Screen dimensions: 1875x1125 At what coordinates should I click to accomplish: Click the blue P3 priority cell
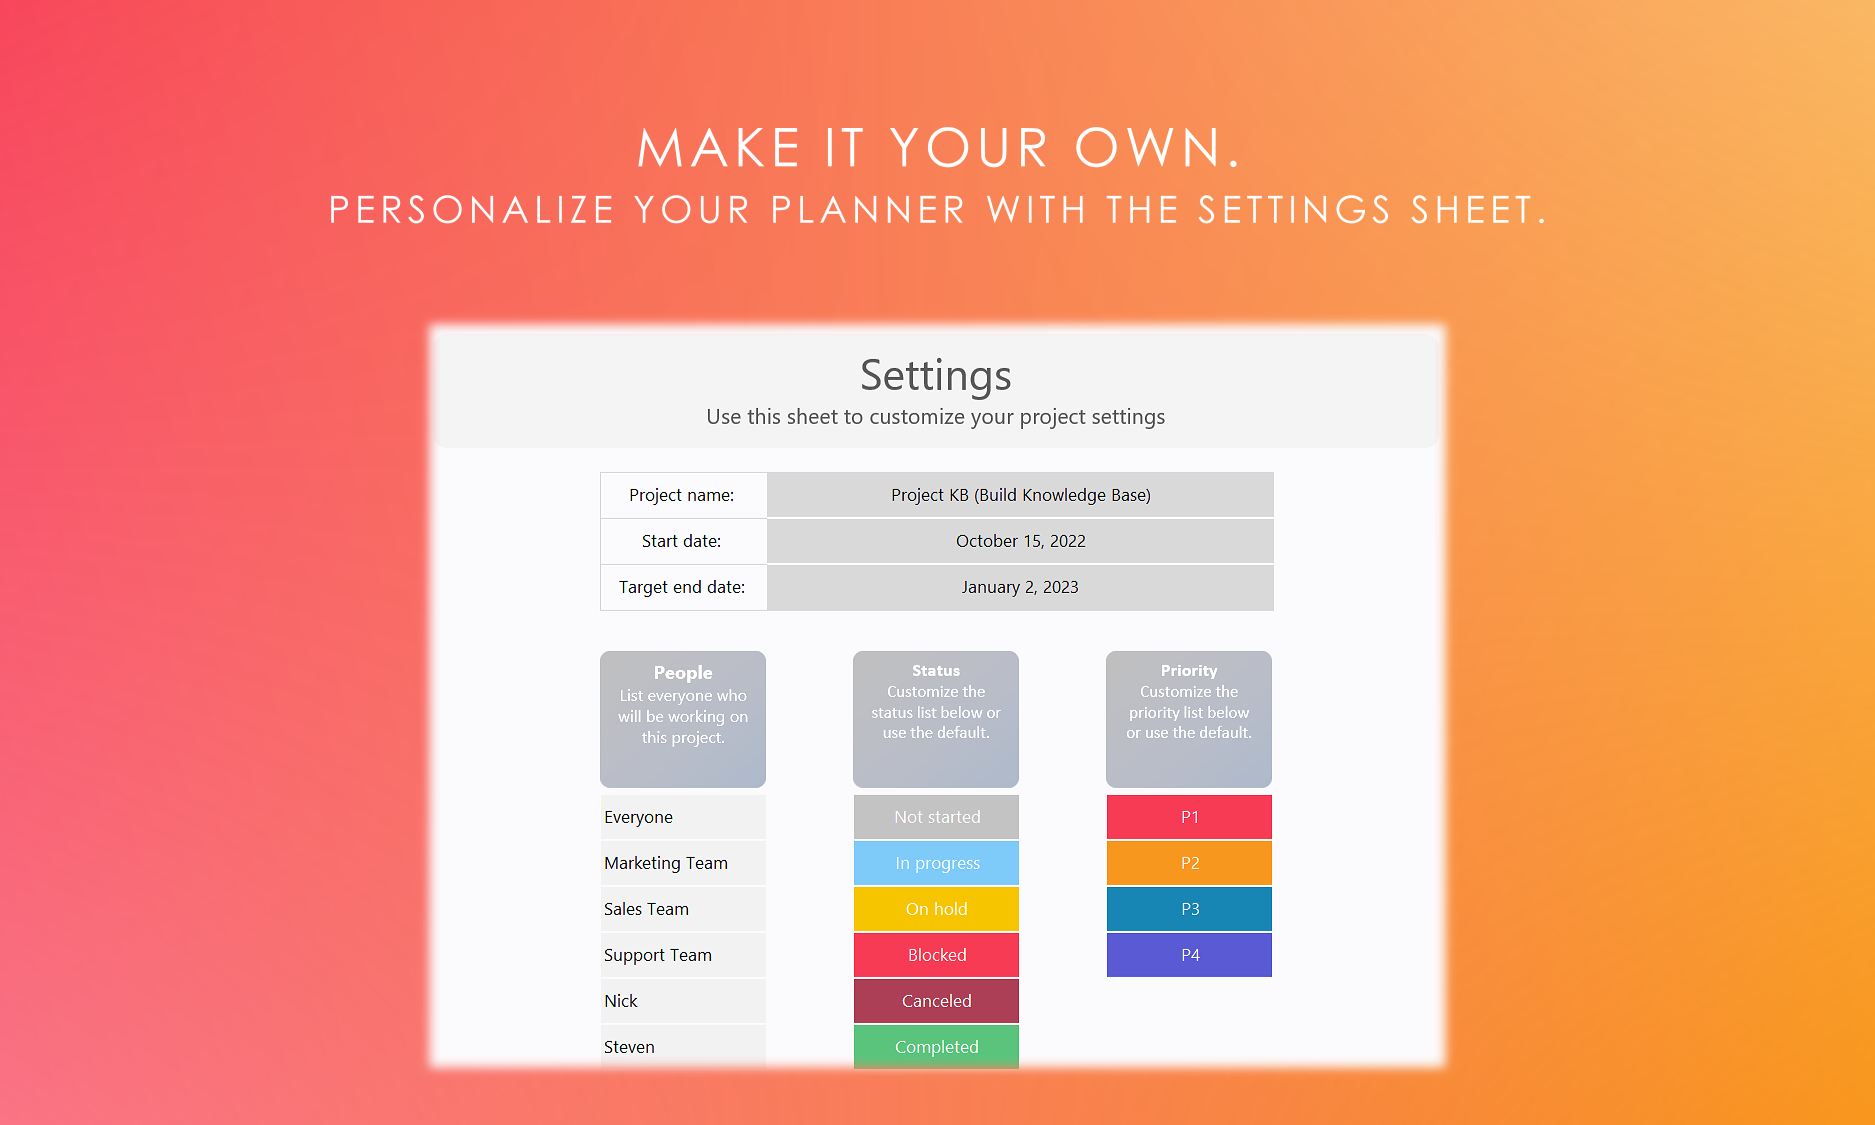[x=1189, y=909]
